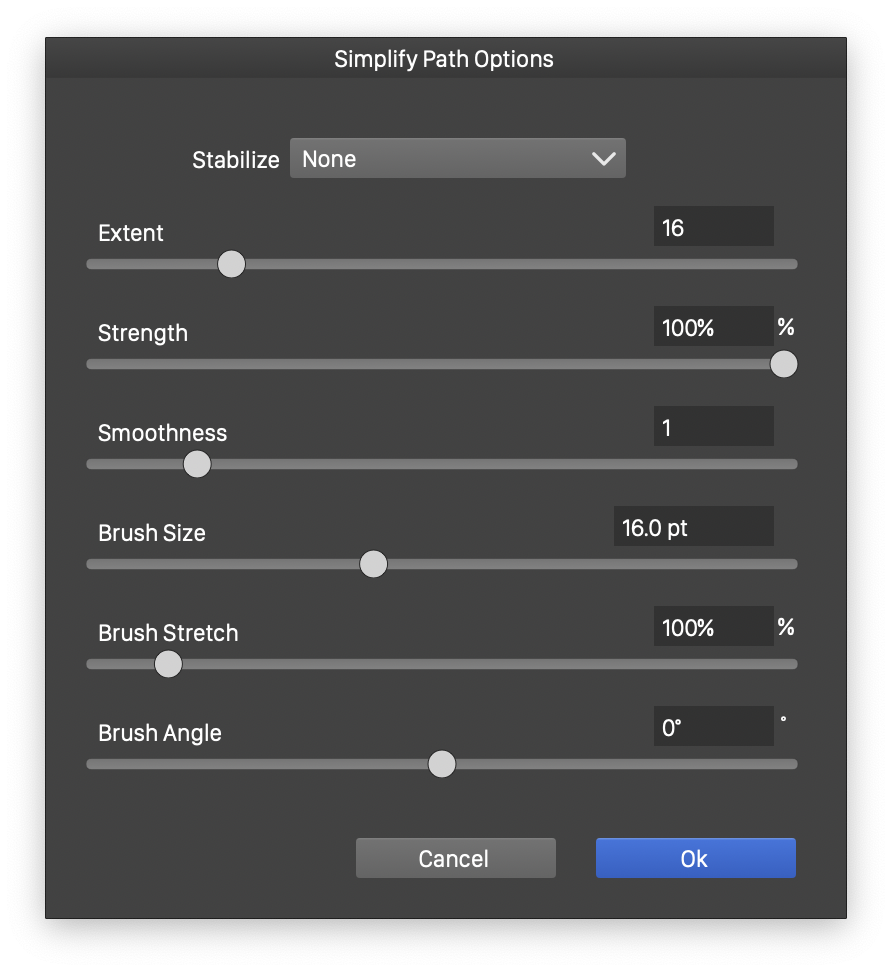Click the Stabilize dropdown chevron arrow
Screen dimensions: 892x972
(603, 159)
